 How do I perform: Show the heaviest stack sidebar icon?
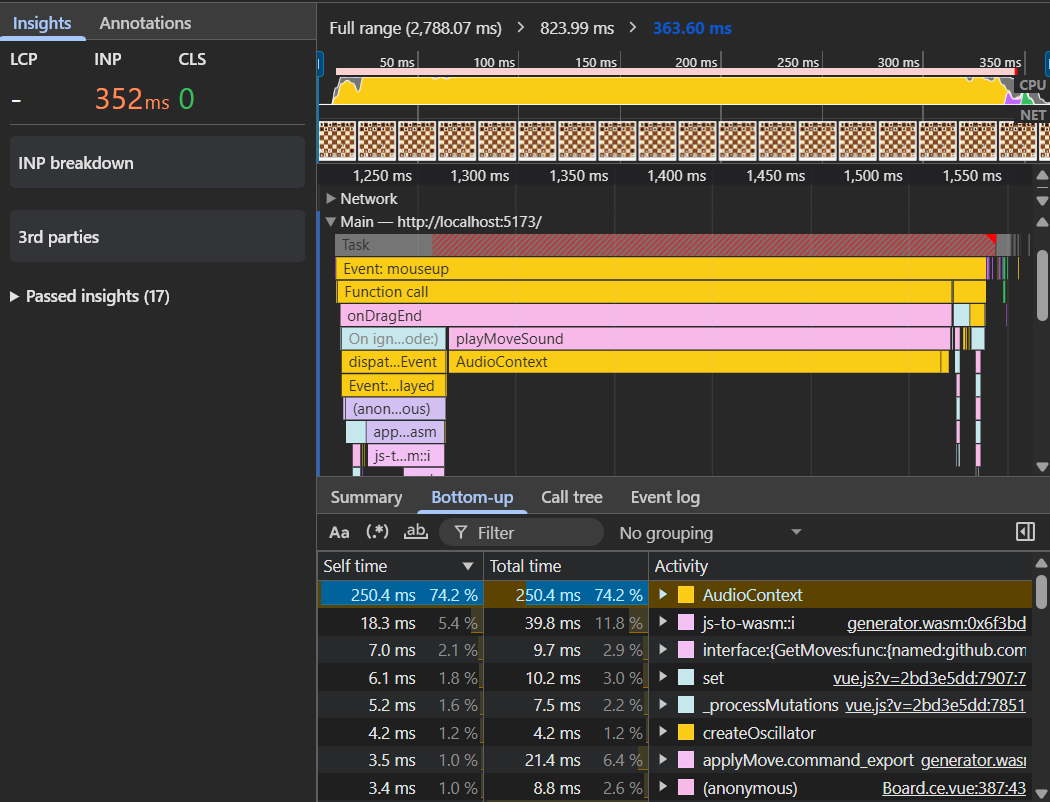point(1025,532)
